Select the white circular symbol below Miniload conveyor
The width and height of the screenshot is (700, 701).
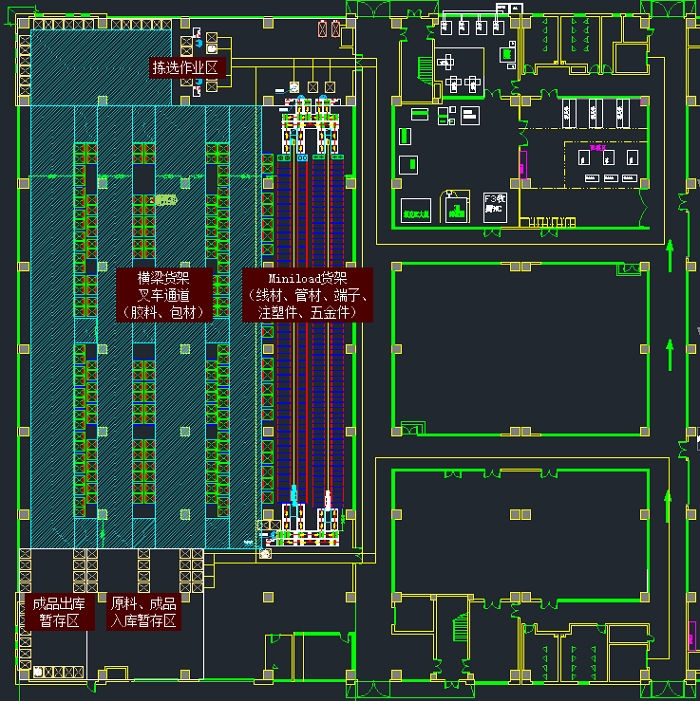pyautogui.click(x=265, y=553)
